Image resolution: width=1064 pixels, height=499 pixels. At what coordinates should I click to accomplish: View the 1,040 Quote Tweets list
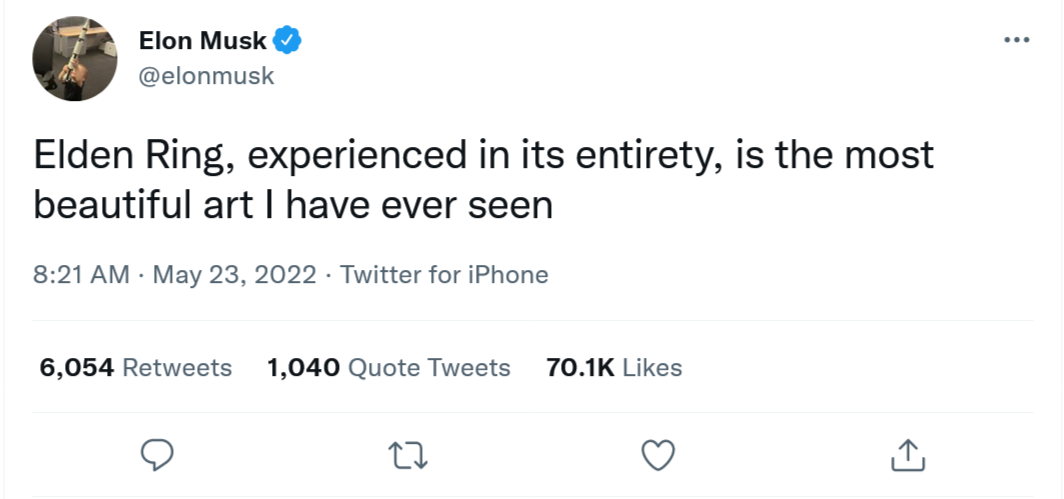[389, 367]
